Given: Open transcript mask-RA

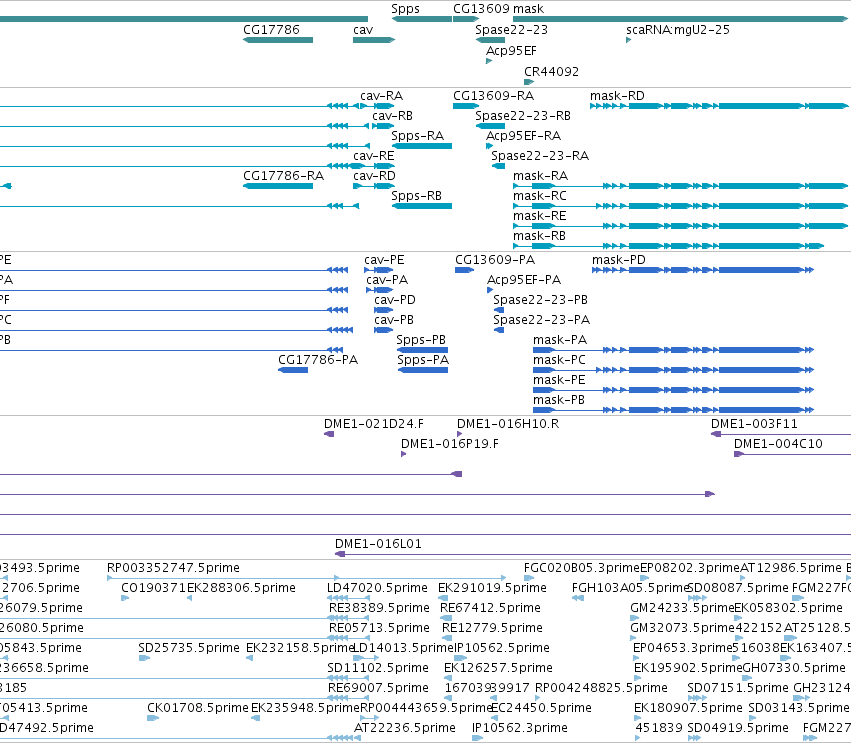Looking at the screenshot, I should pyautogui.click(x=541, y=176).
